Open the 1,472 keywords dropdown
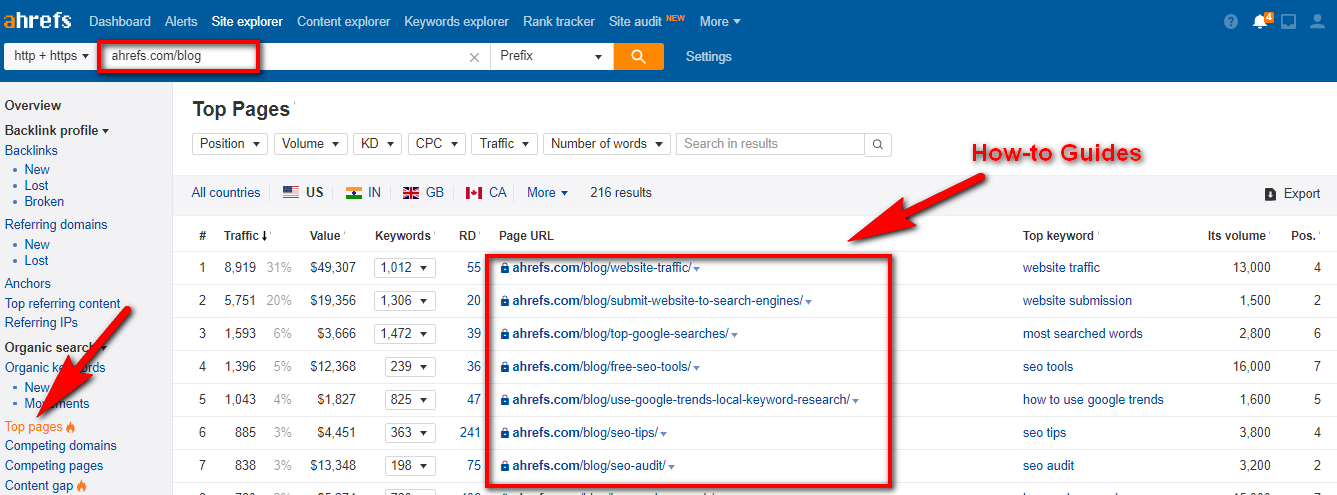 (x=405, y=334)
